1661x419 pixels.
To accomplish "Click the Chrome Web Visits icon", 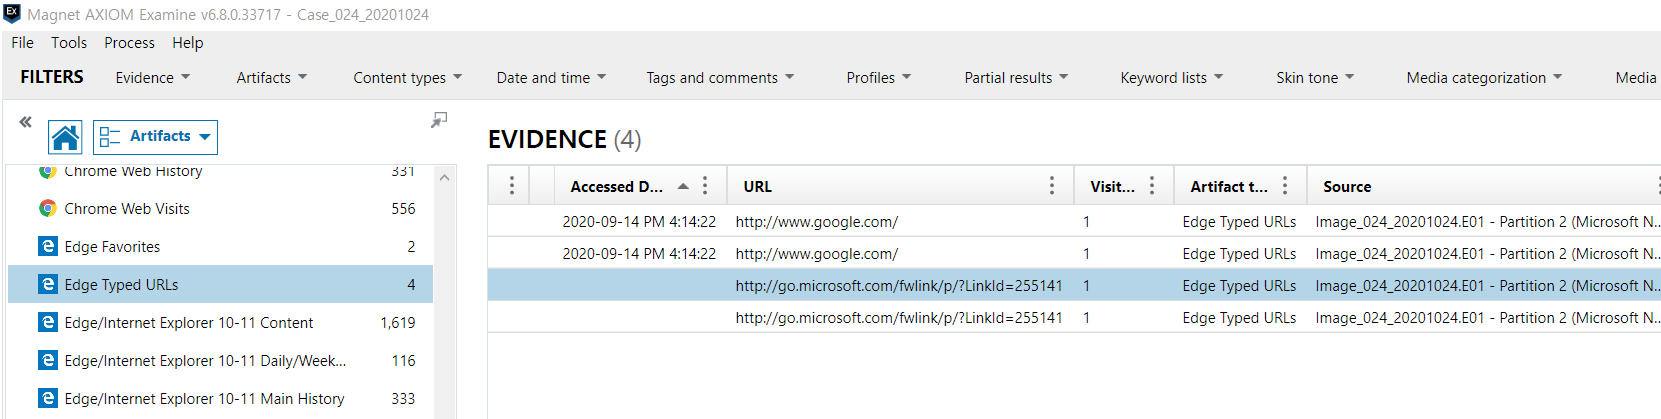I will pyautogui.click(x=47, y=208).
